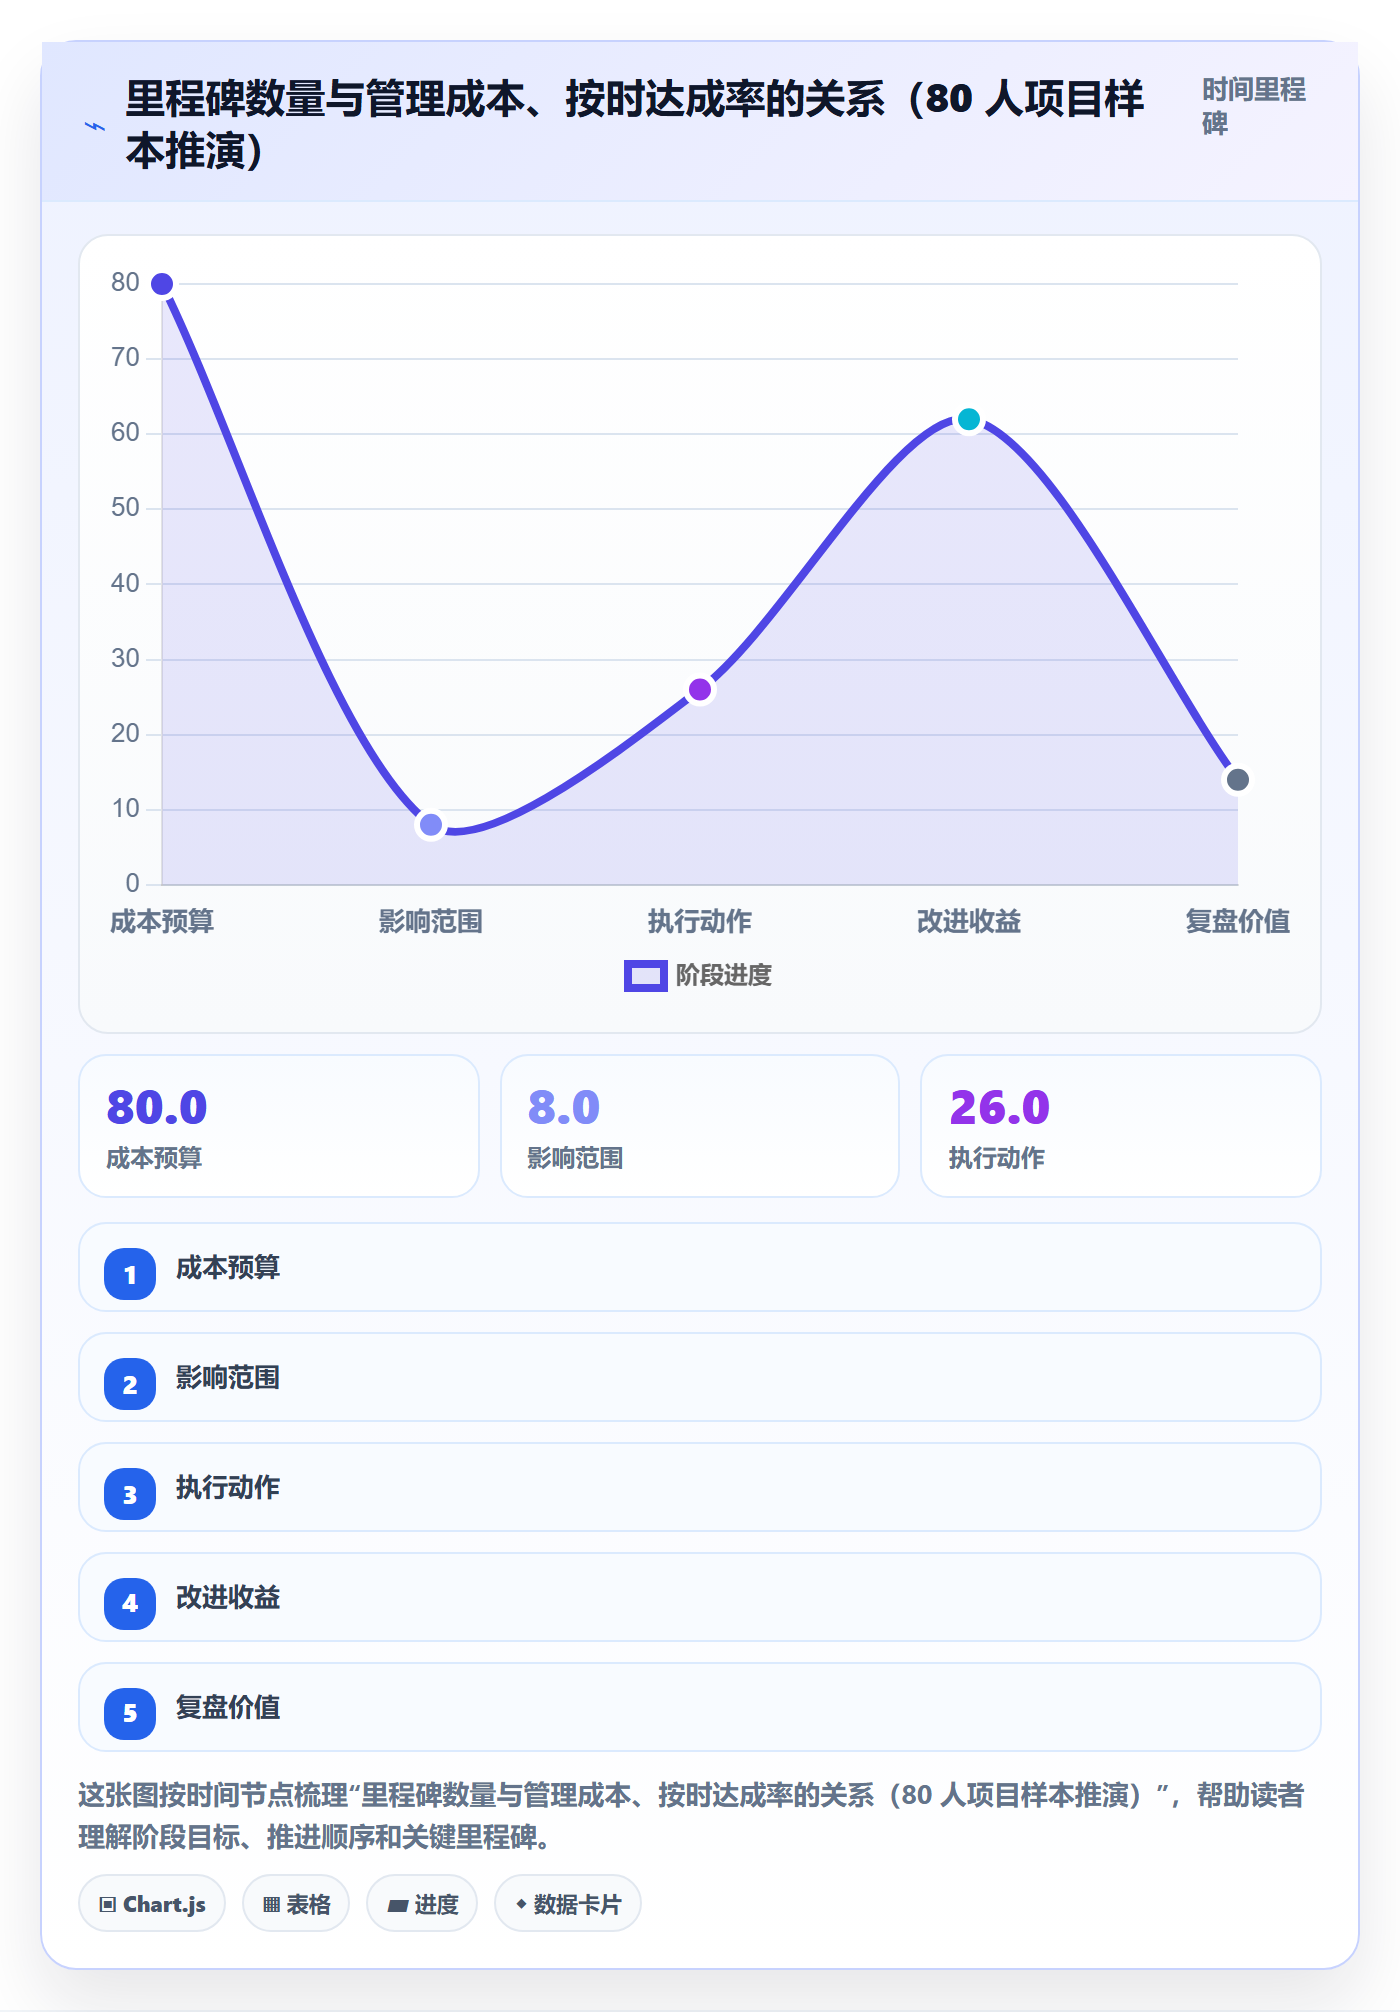1400x2012 pixels.
Task: Select the gray 复盘价值 data point
Action: coord(1238,780)
